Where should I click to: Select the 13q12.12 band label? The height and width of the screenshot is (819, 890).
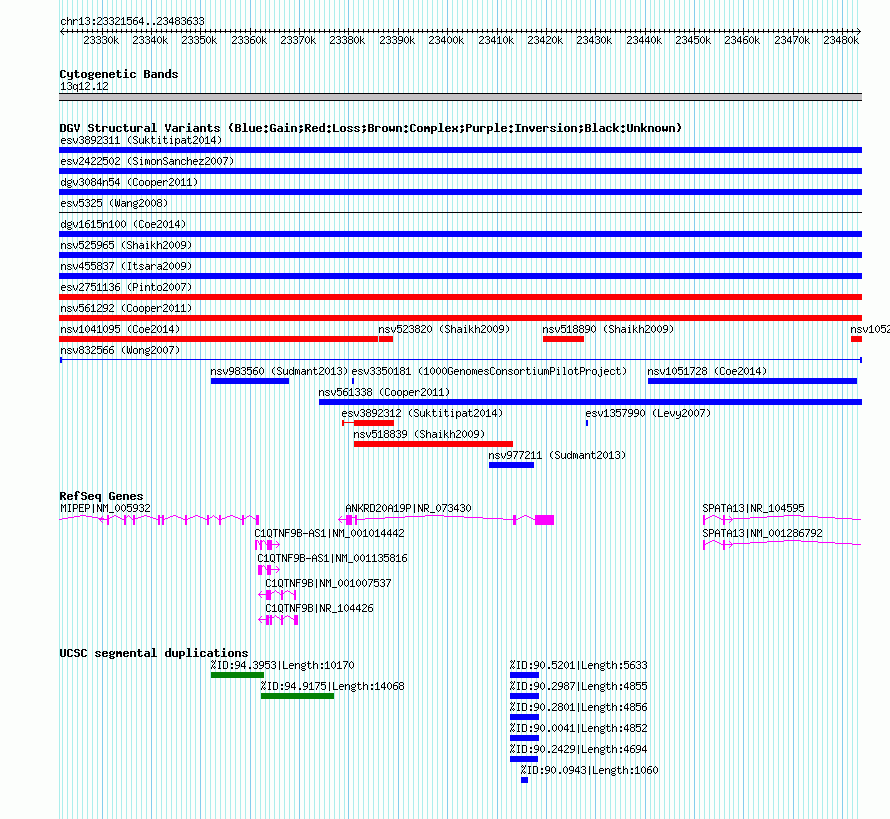pos(84,86)
